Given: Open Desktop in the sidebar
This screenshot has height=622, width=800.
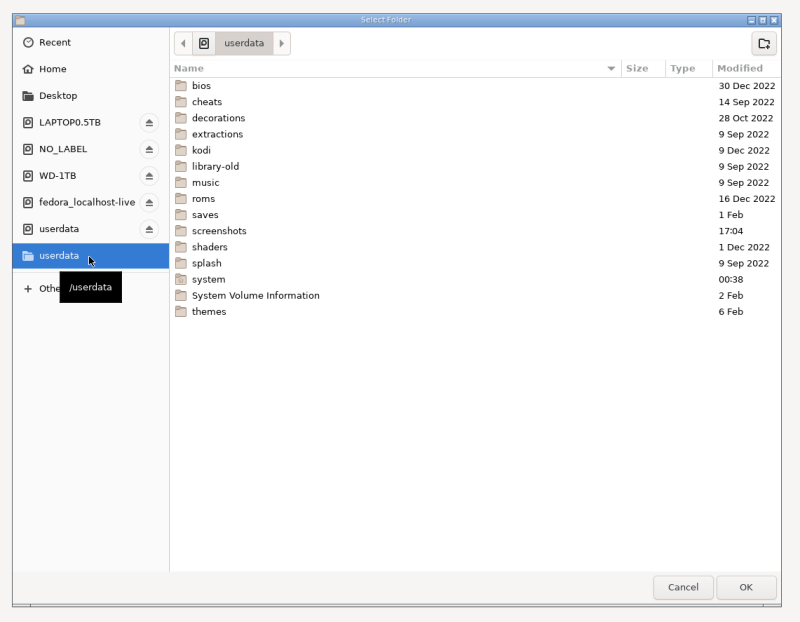Looking at the screenshot, I should click(x=91, y=95).
